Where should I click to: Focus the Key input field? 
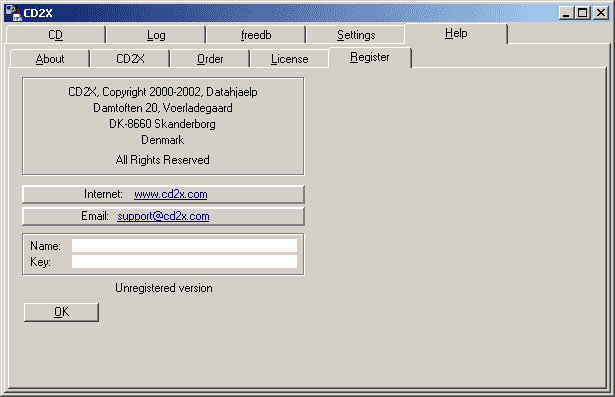[184, 262]
